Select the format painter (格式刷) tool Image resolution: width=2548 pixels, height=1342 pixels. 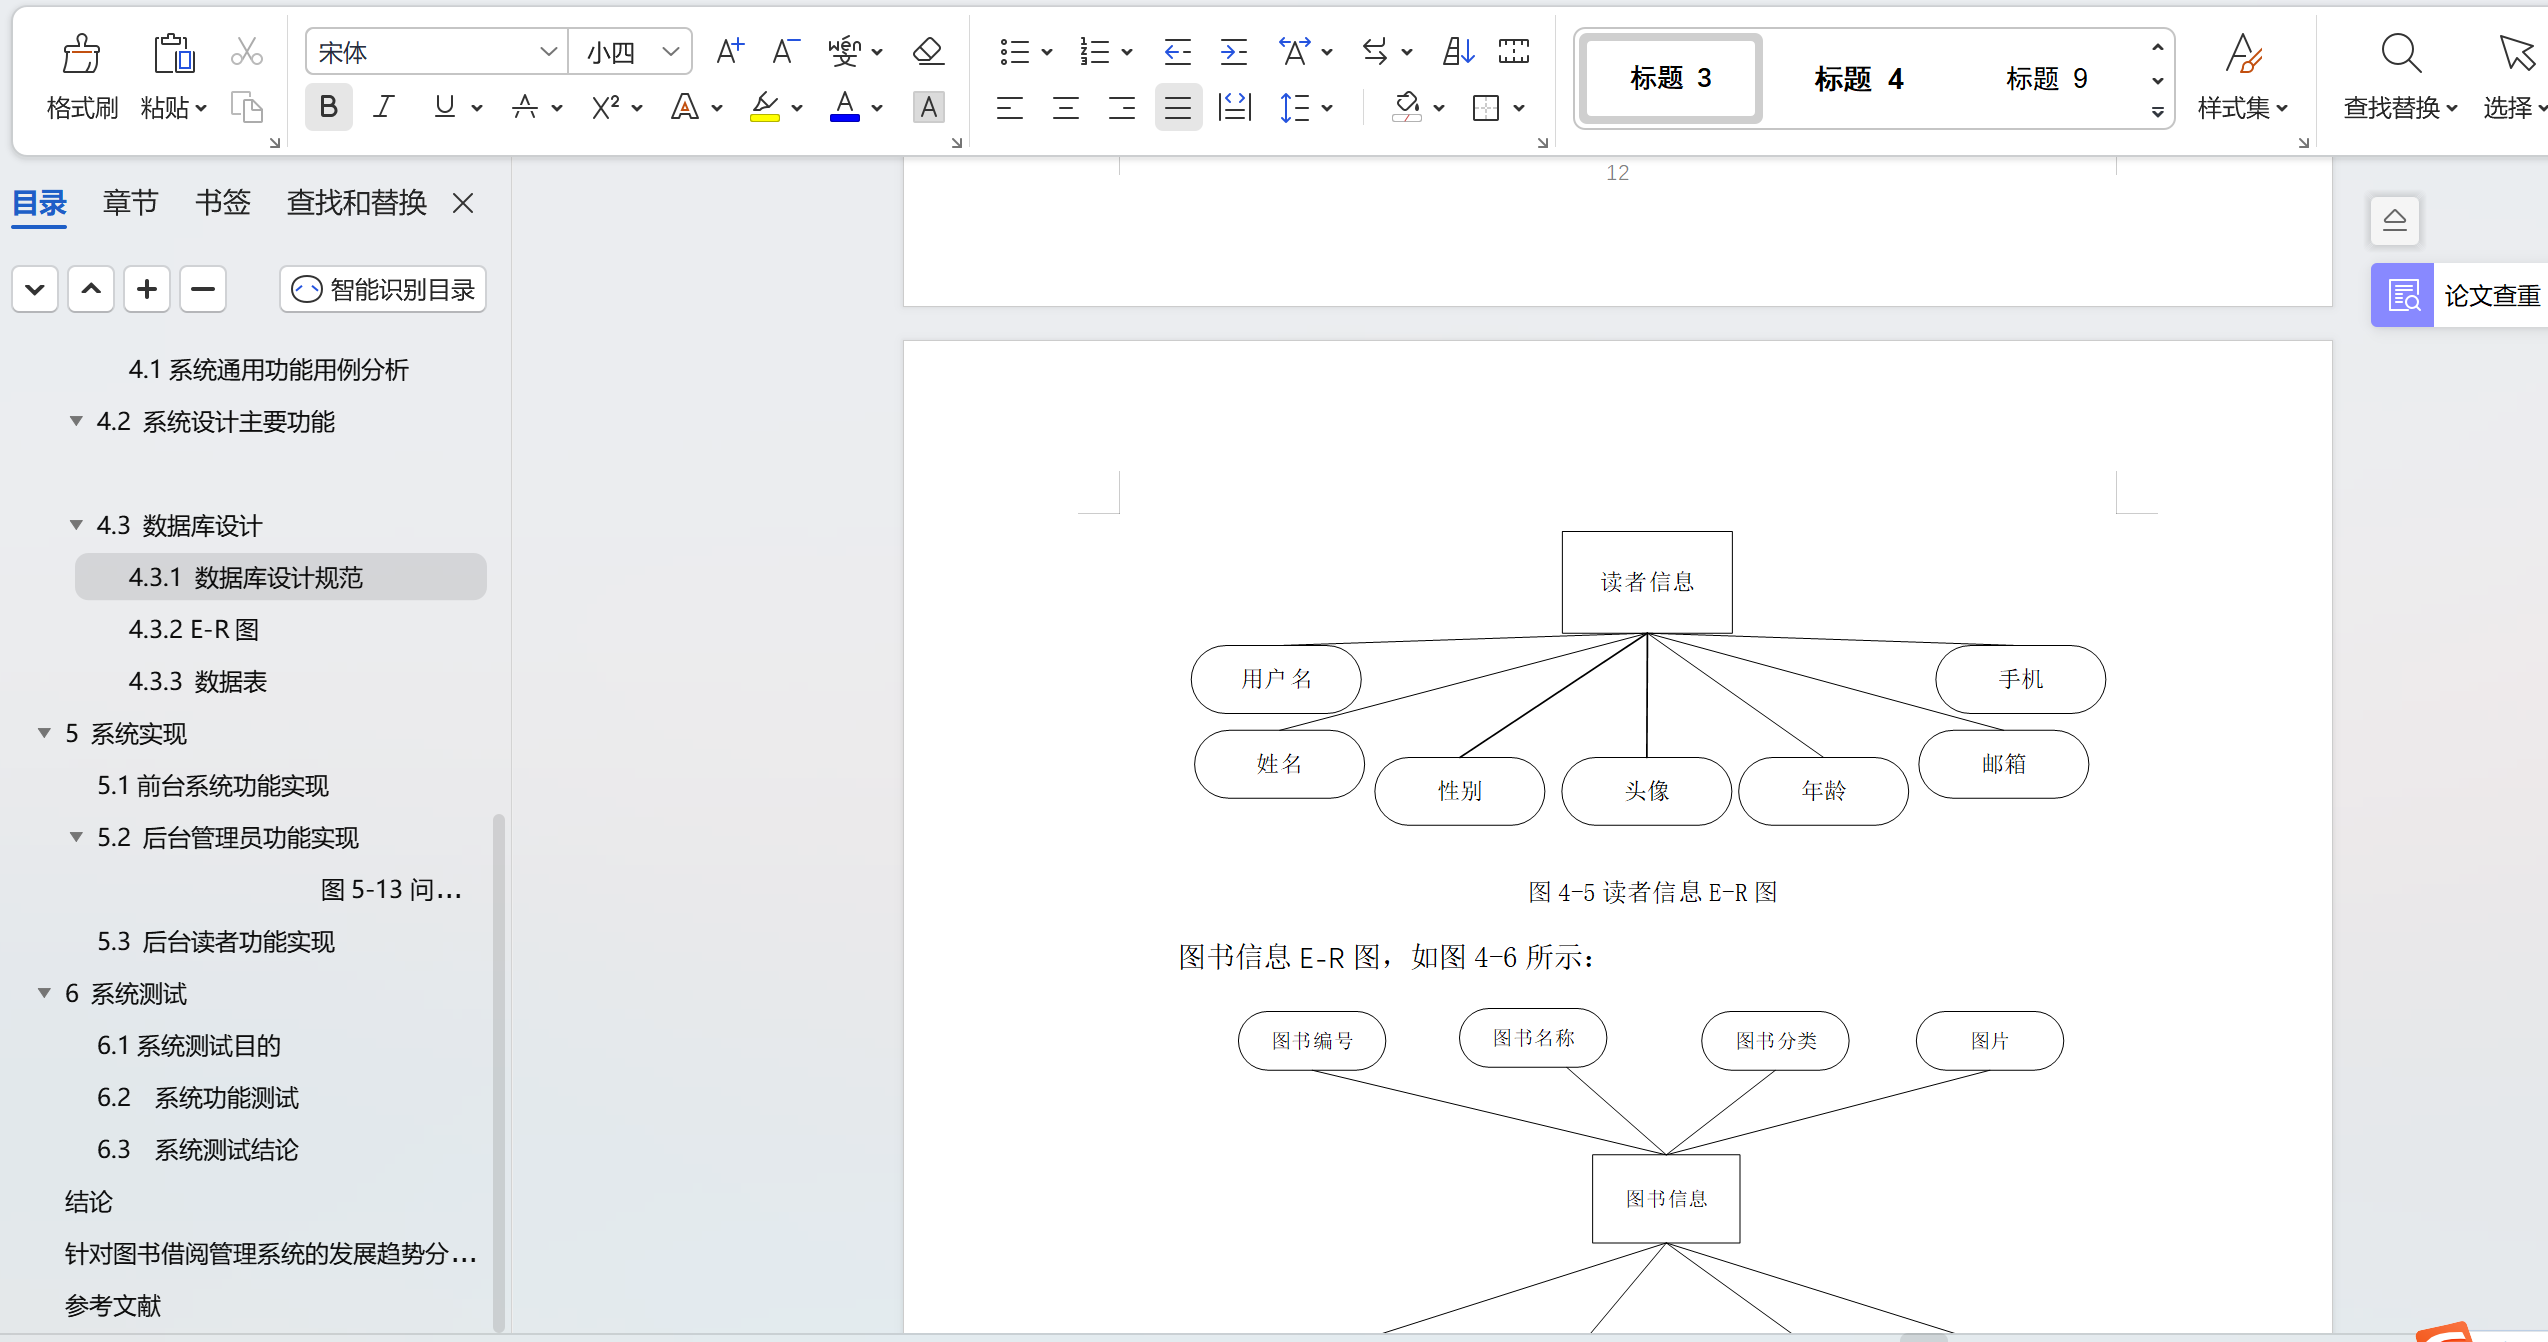[81, 75]
